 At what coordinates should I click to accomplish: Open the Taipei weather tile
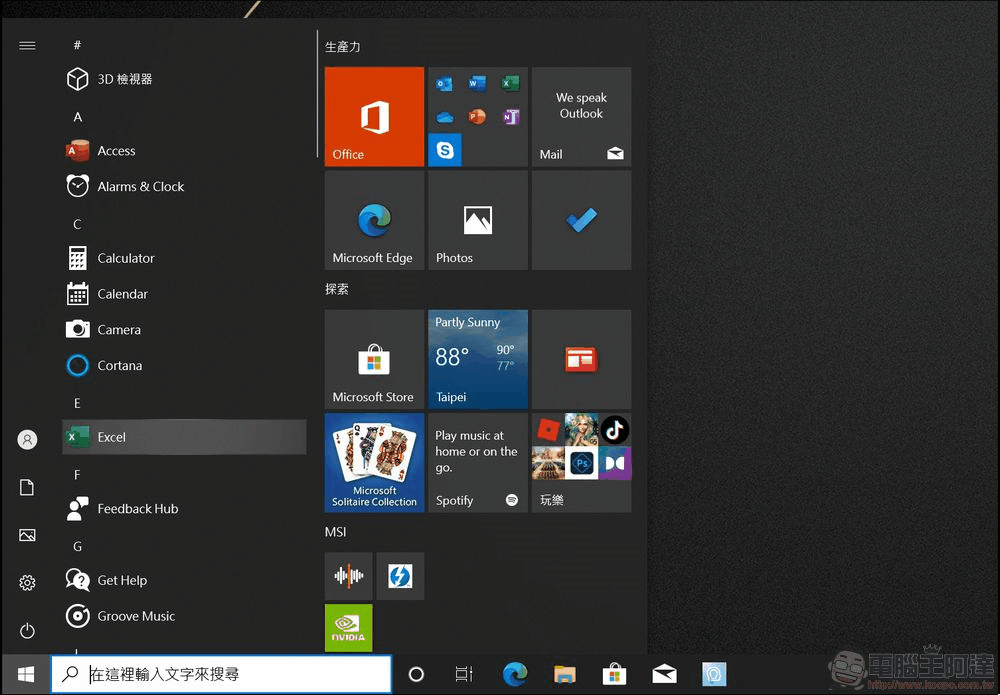click(x=478, y=359)
